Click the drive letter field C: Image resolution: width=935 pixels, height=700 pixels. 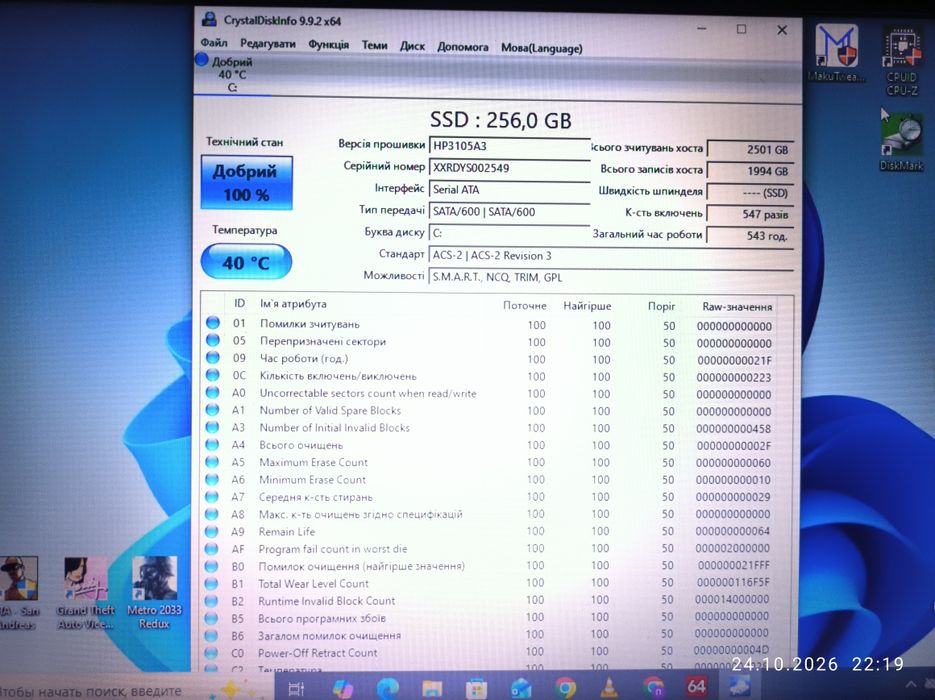(x=509, y=233)
